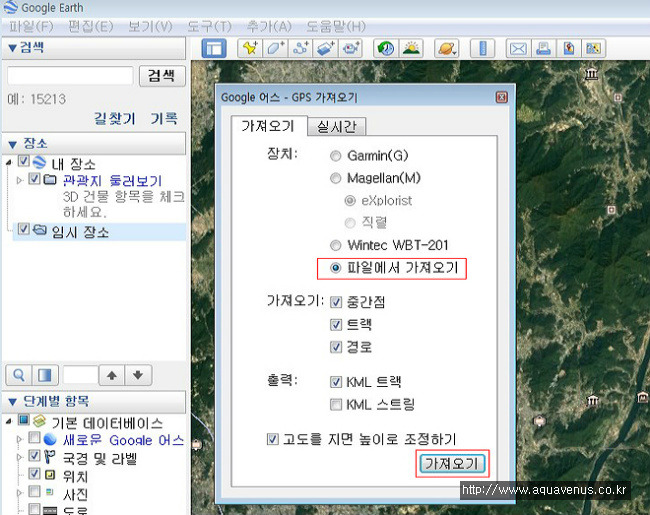650x515 pixels.
Task: Record a tour with the camera icon
Action: tap(351, 49)
